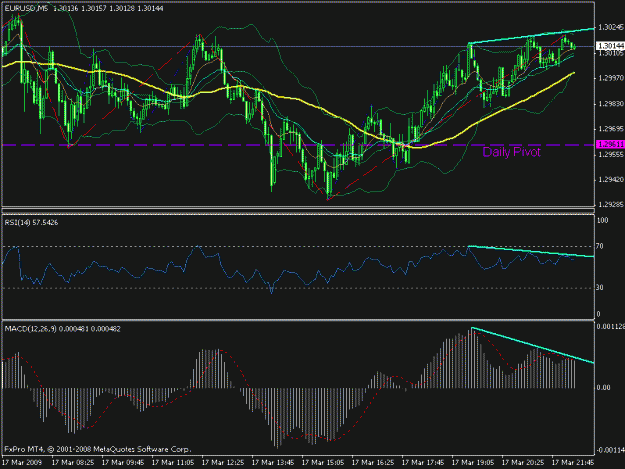Click the 1.29420 price scale value
Viewport: 625px width, 469px height.
coord(611,180)
